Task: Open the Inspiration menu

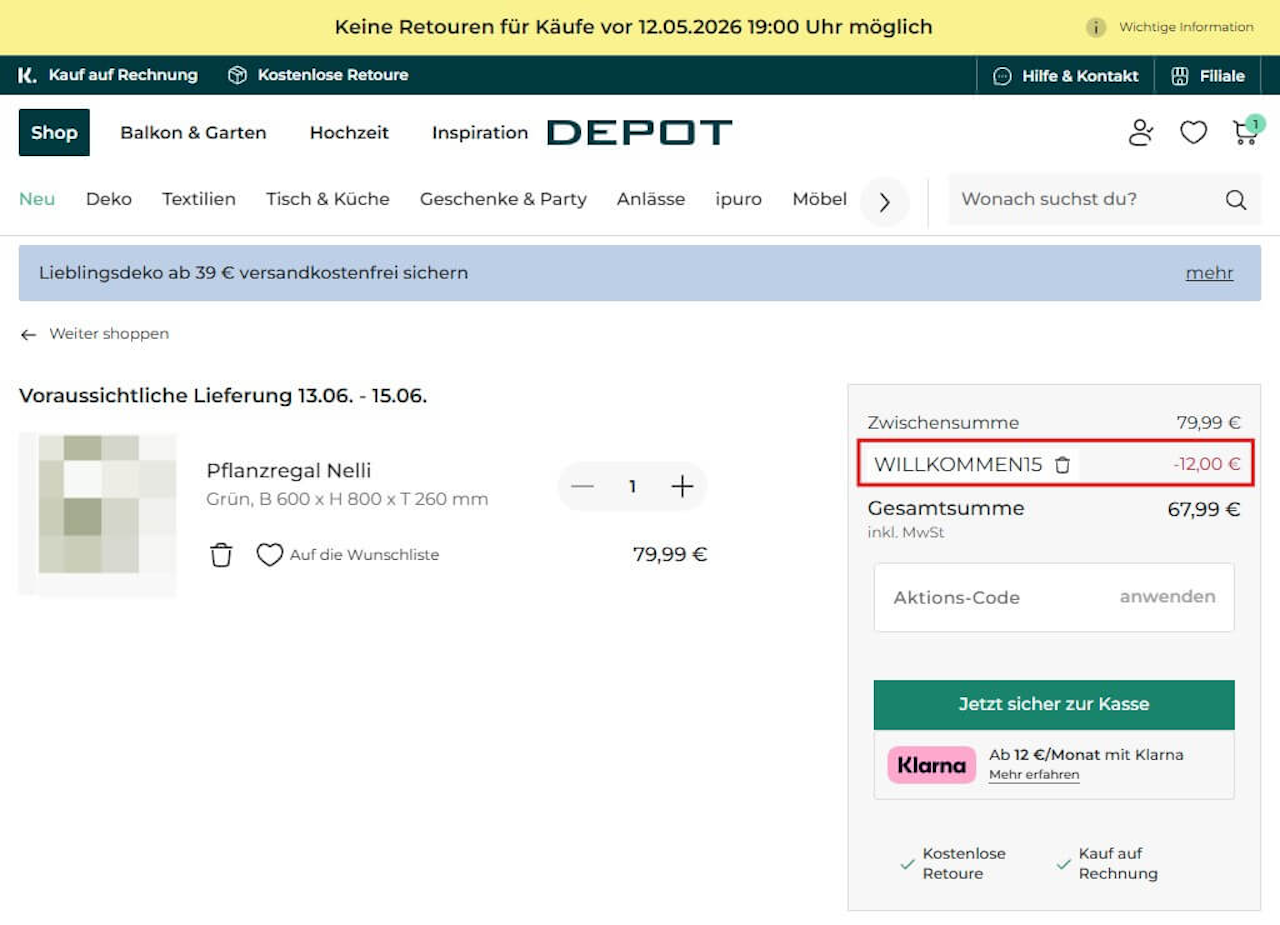Action: coord(480,132)
